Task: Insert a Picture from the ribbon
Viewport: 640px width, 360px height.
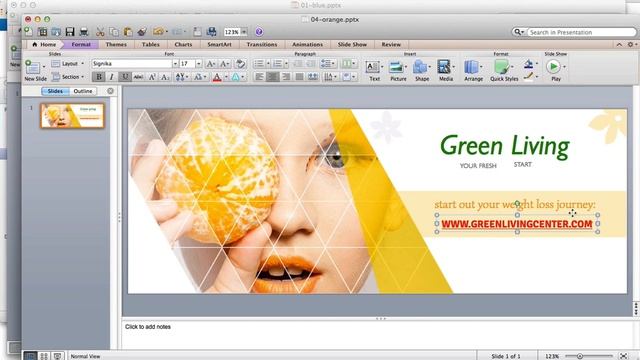Action: tap(398, 70)
